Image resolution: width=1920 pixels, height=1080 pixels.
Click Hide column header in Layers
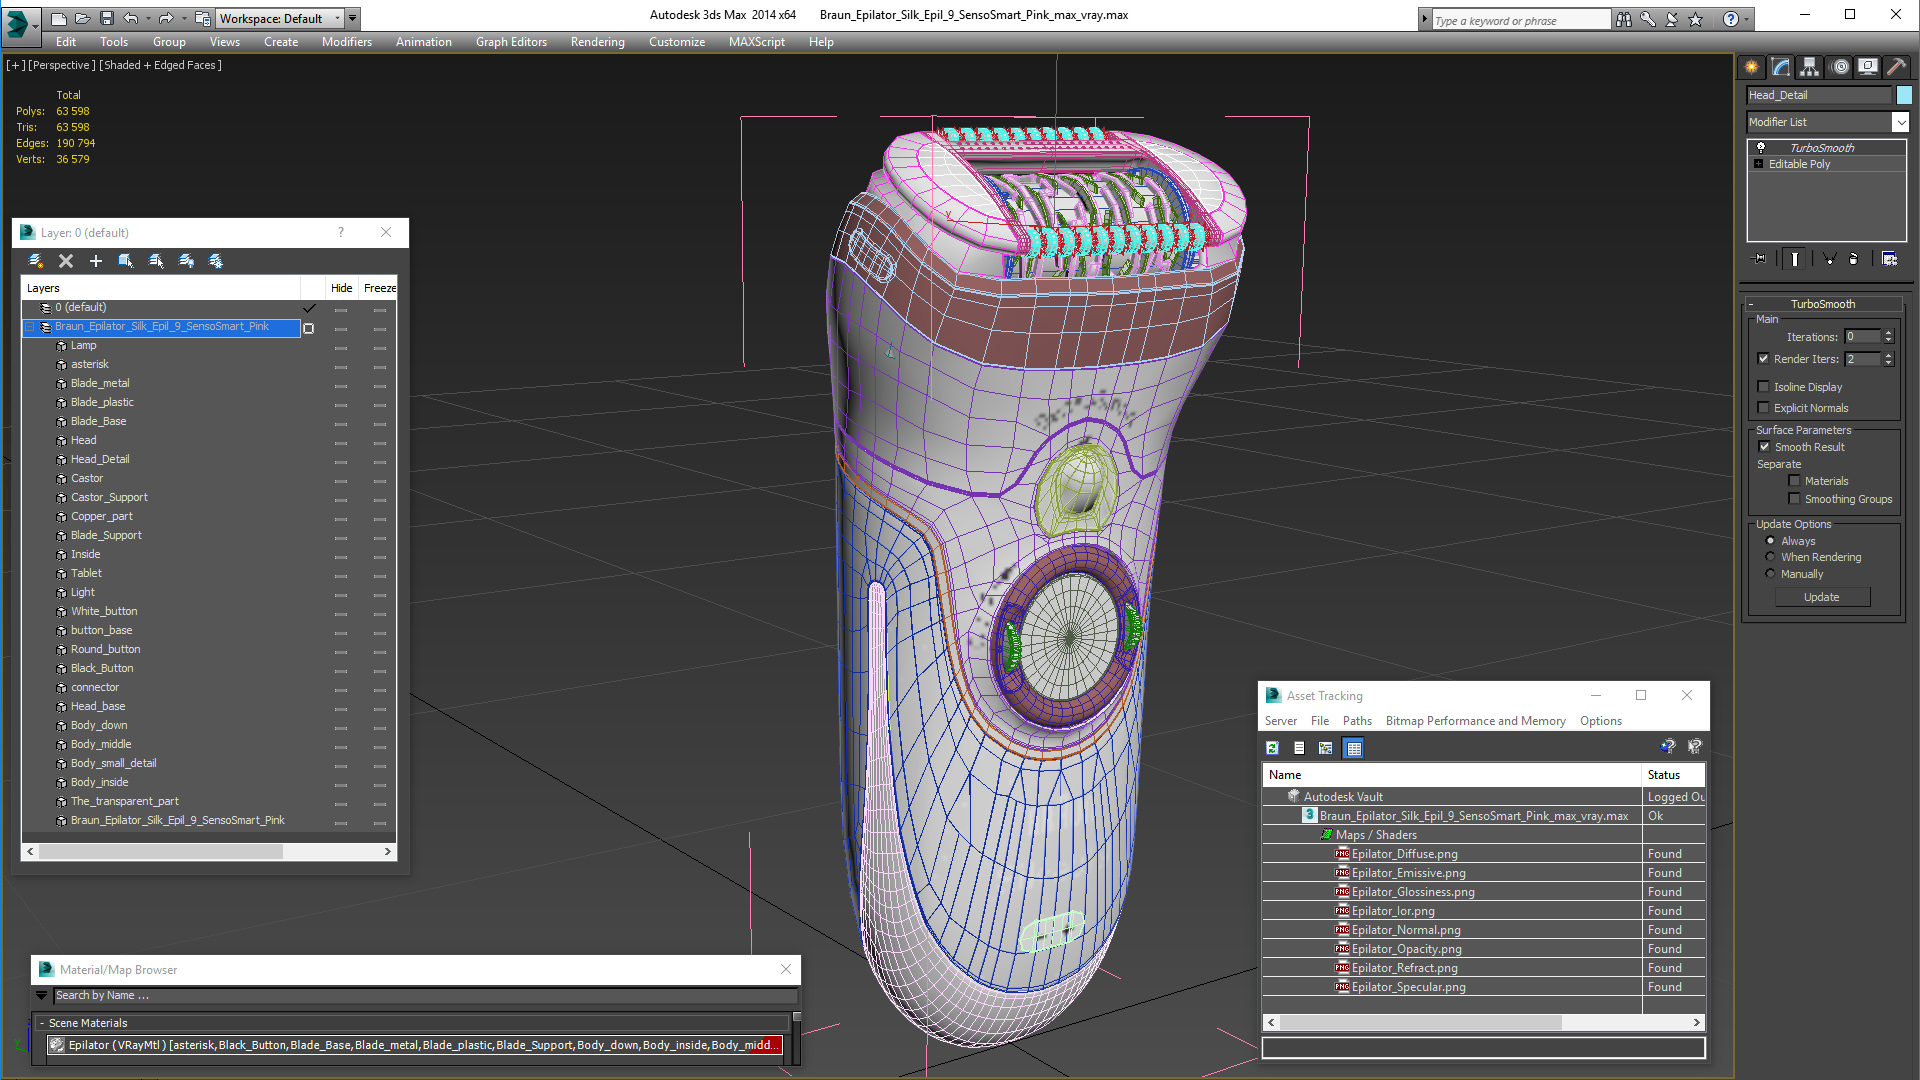point(342,288)
